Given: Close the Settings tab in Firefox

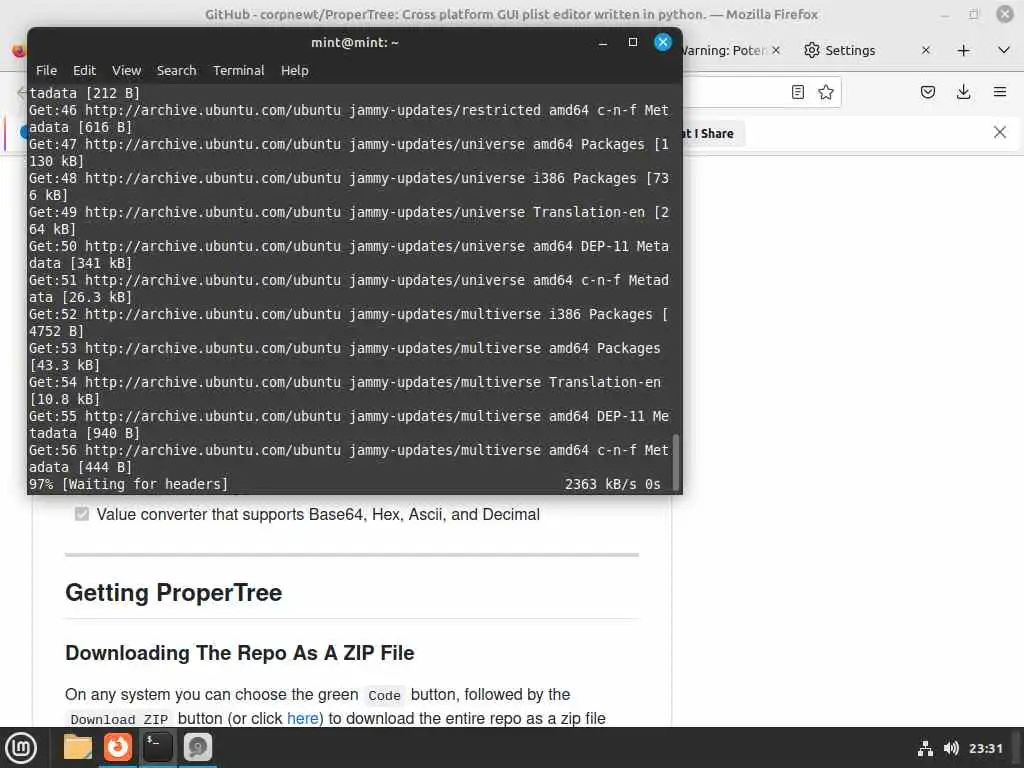Looking at the screenshot, I should pyautogui.click(x=925, y=50).
